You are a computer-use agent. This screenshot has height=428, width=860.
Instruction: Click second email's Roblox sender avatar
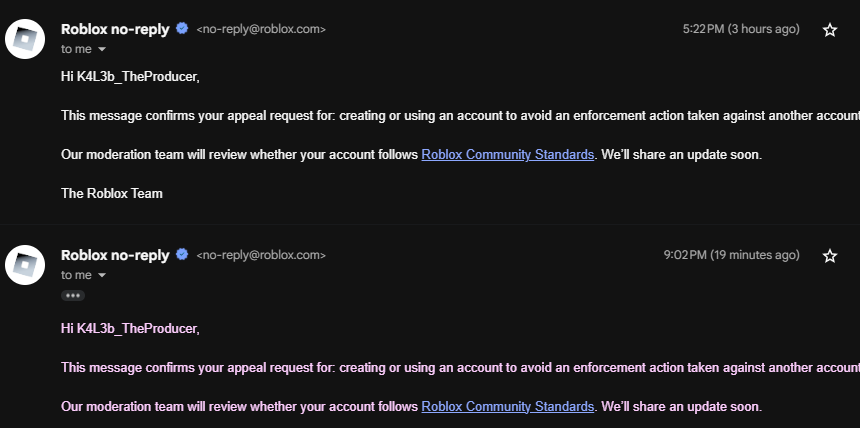(x=25, y=265)
